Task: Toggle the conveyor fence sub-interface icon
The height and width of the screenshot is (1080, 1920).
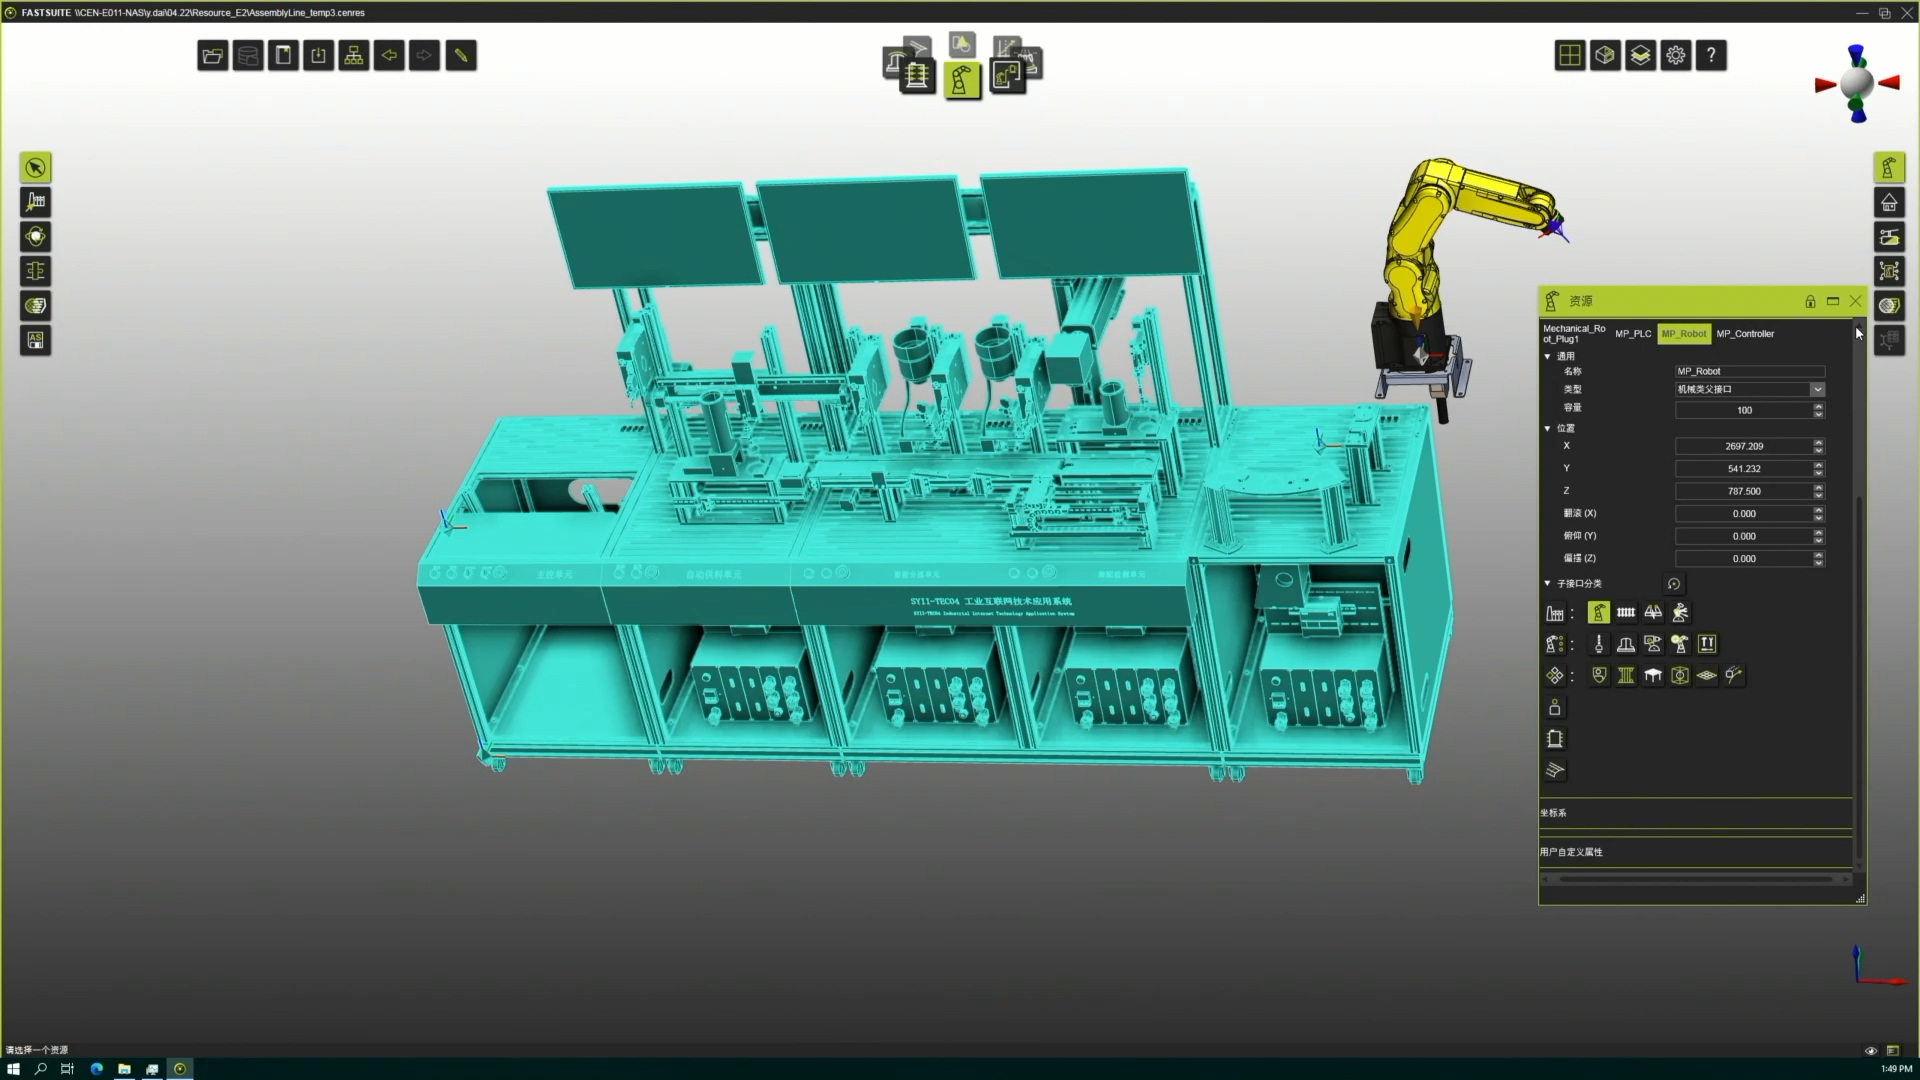Action: (1626, 613)
